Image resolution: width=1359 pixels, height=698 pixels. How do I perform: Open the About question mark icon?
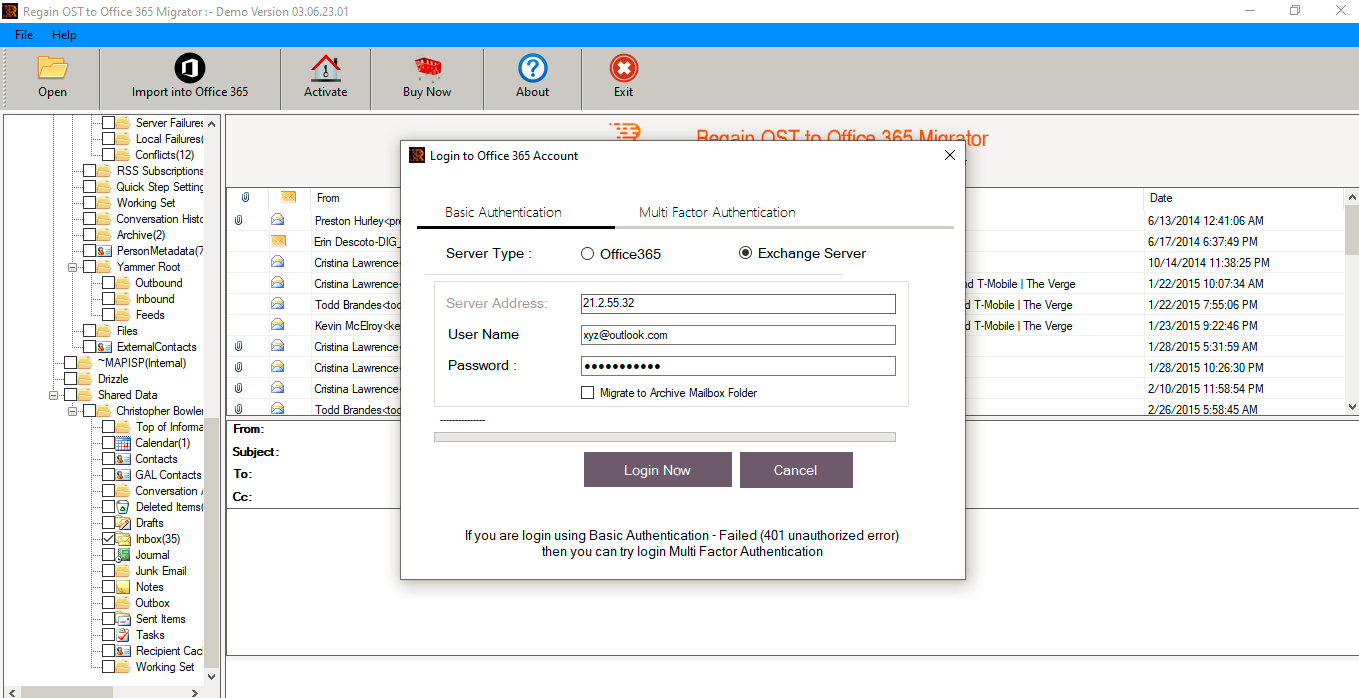[532, 68]
